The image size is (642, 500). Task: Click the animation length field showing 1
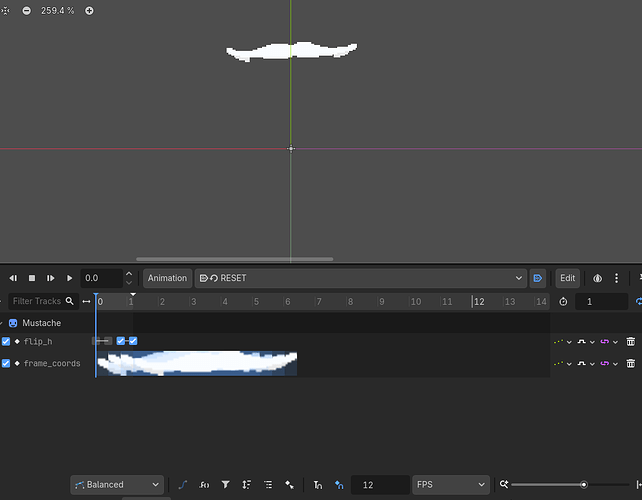click(601, 302)
